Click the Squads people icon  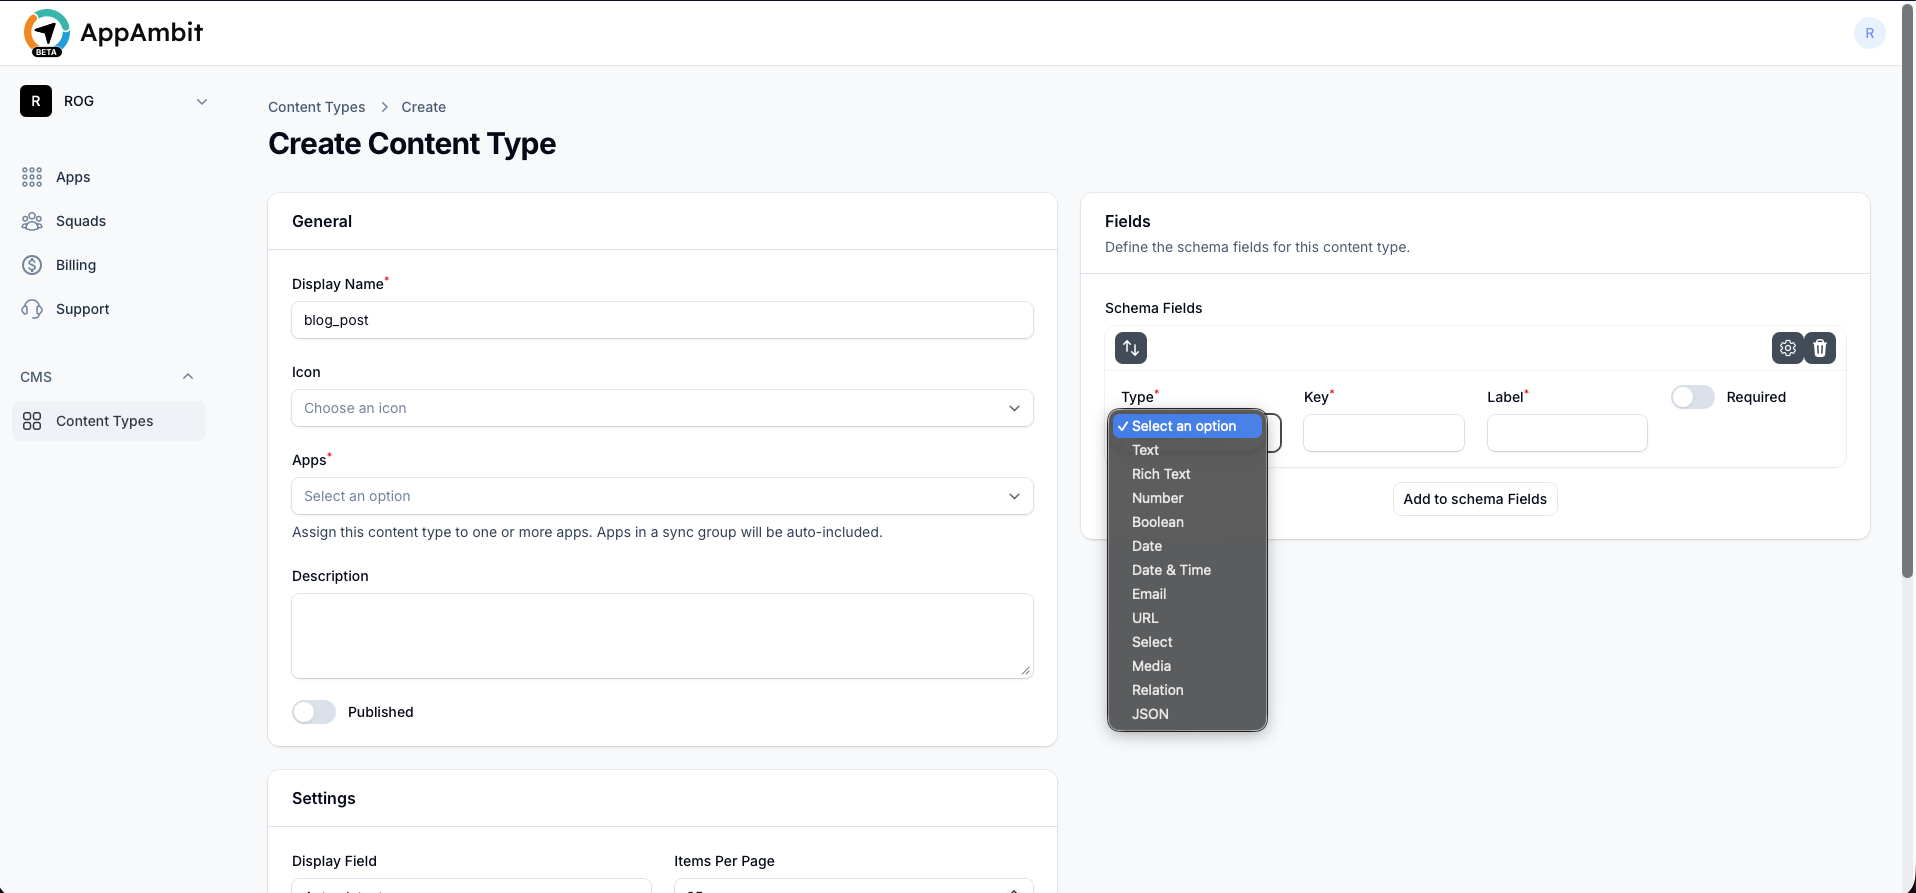click(x=32, y=221)
